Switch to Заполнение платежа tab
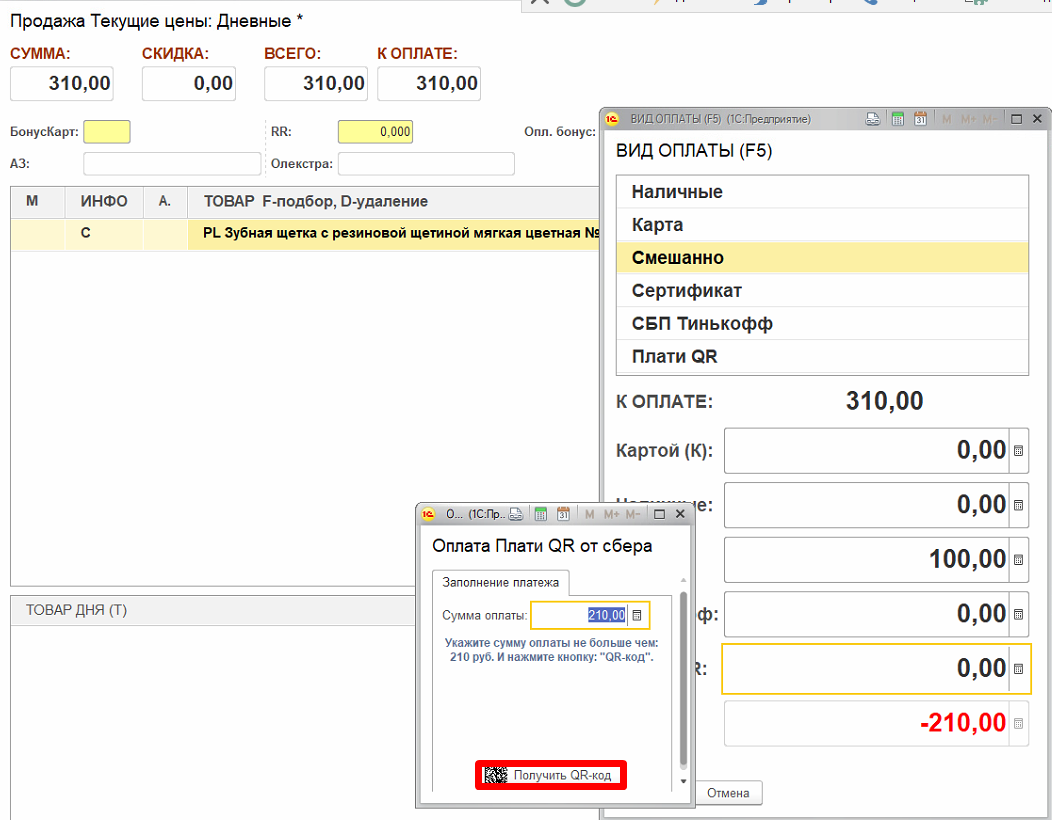The width and height of the screenshot is (1052, 820). pos(501,582)
